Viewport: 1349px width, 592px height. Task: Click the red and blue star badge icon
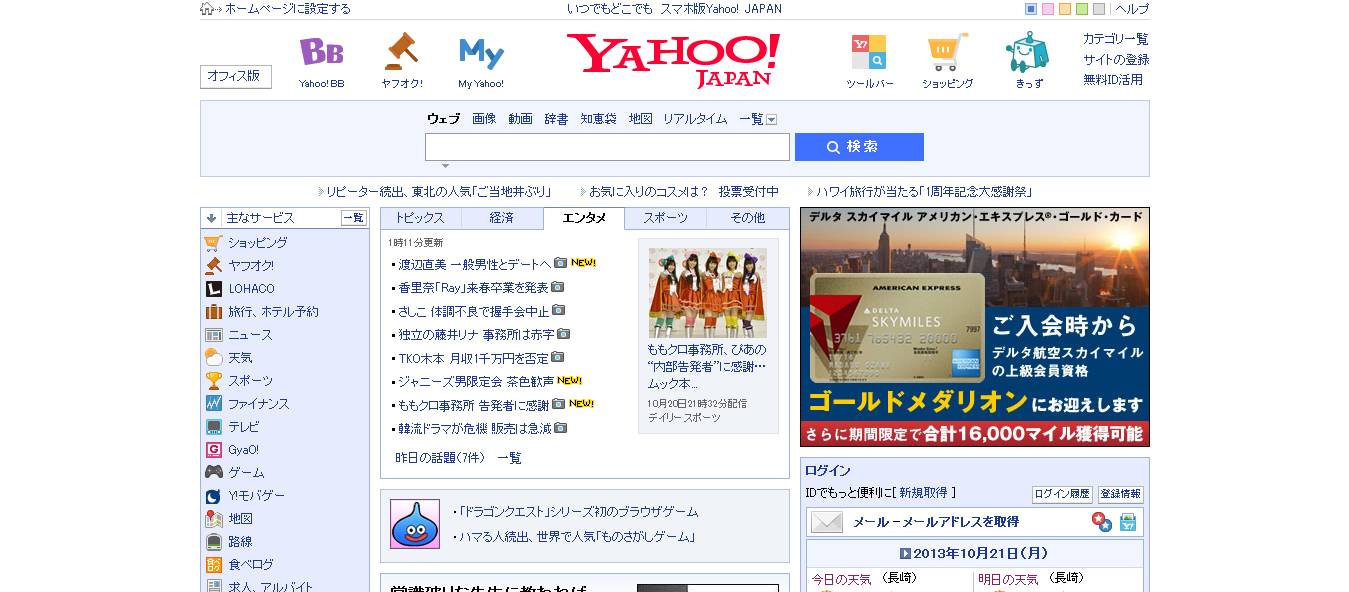(x=1101, y=521)
